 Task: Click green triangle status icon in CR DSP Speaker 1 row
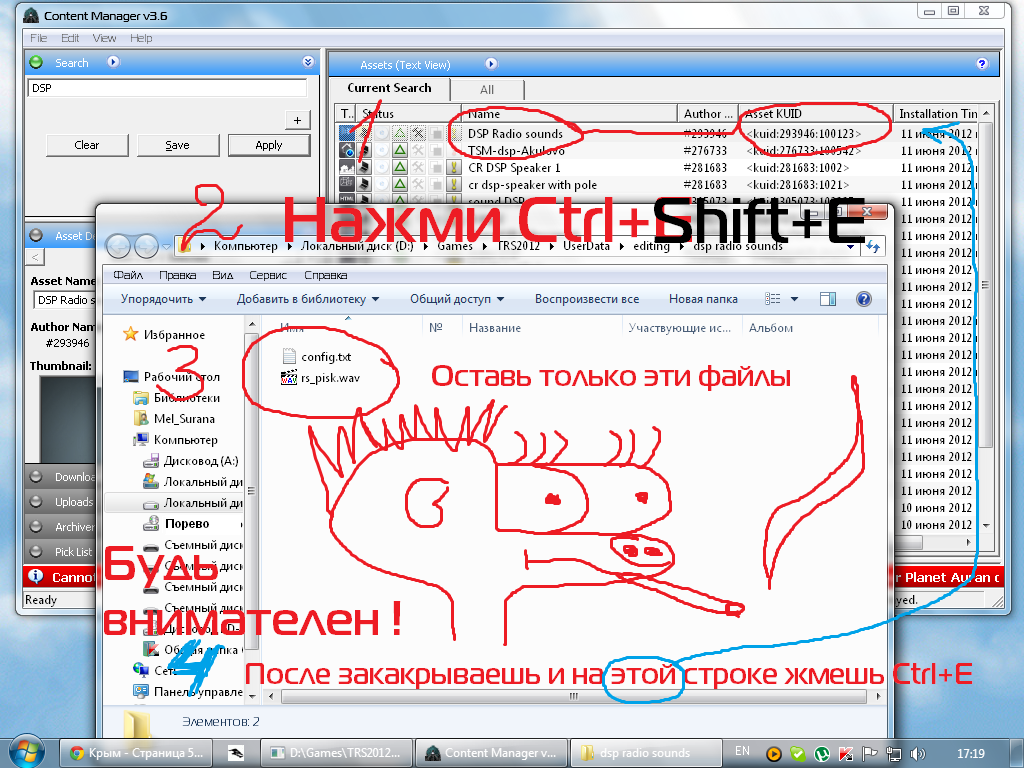point(400,168)
